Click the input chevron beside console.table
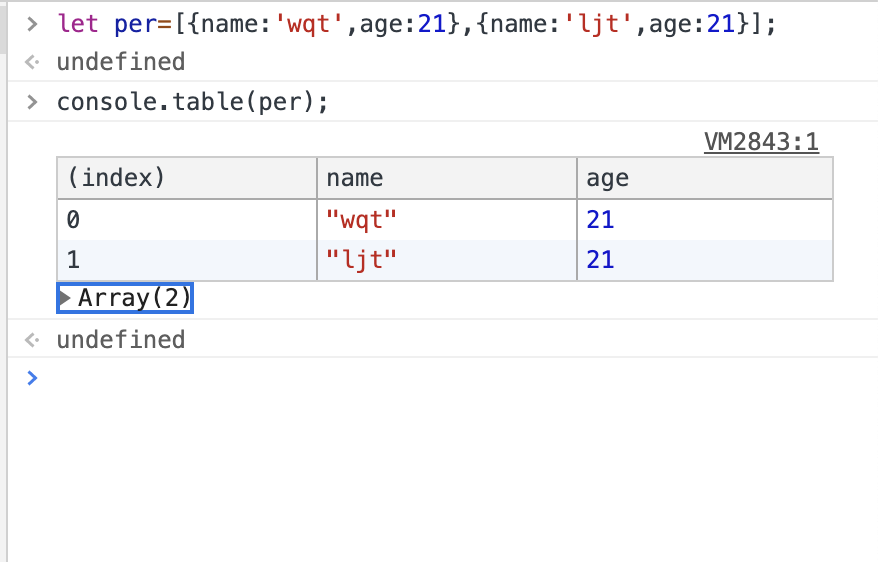Viewport: 878px width, 562px height. [x=32, y=102]
